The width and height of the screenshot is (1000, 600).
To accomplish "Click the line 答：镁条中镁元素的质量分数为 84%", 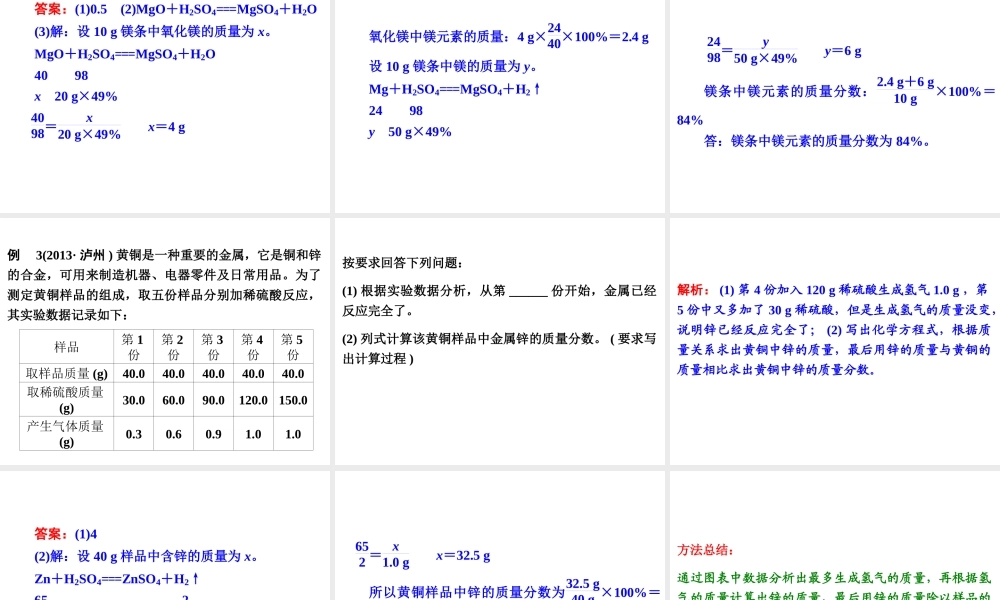I will 817,142.
